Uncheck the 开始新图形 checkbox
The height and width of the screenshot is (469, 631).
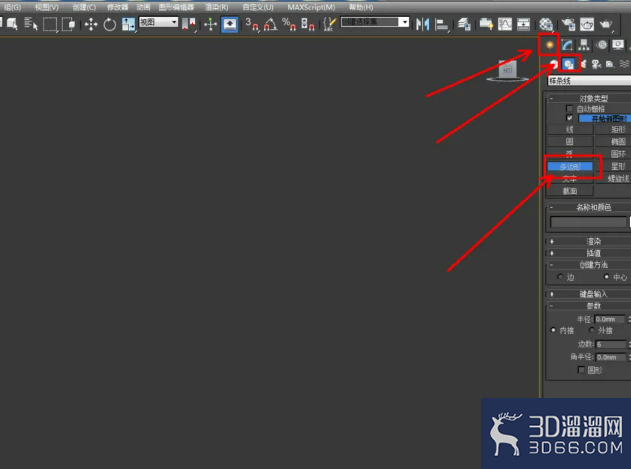[x=569, y=118]
